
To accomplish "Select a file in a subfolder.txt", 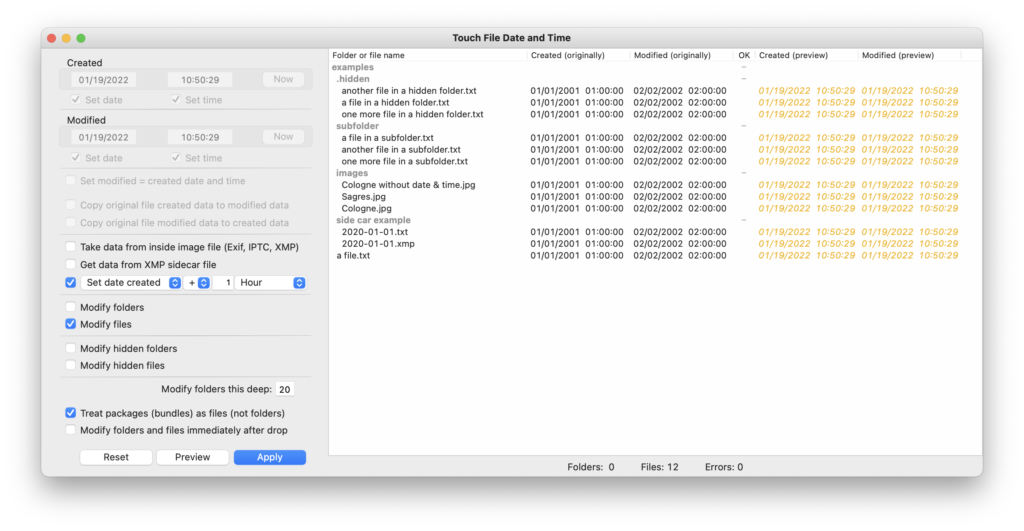I will [x=655, y=138].
